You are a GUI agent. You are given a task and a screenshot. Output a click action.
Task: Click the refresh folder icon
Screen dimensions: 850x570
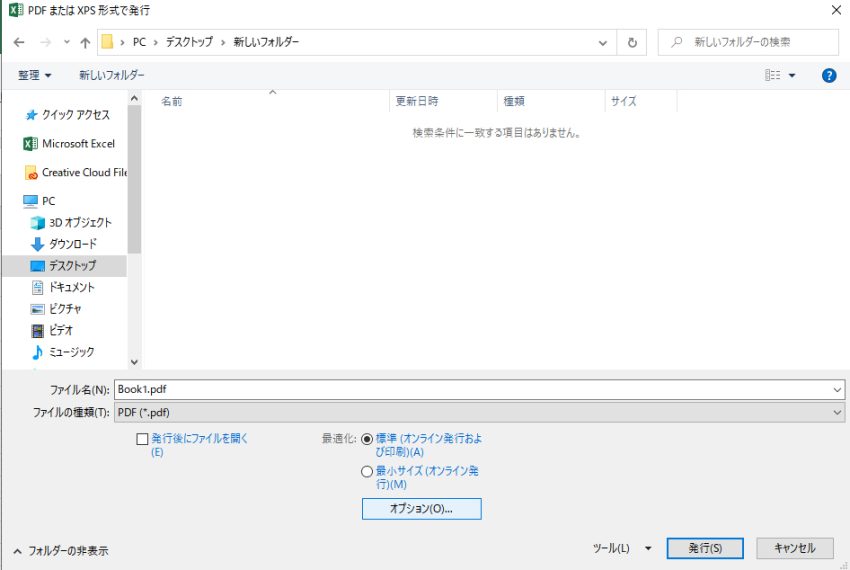(631, 43)
